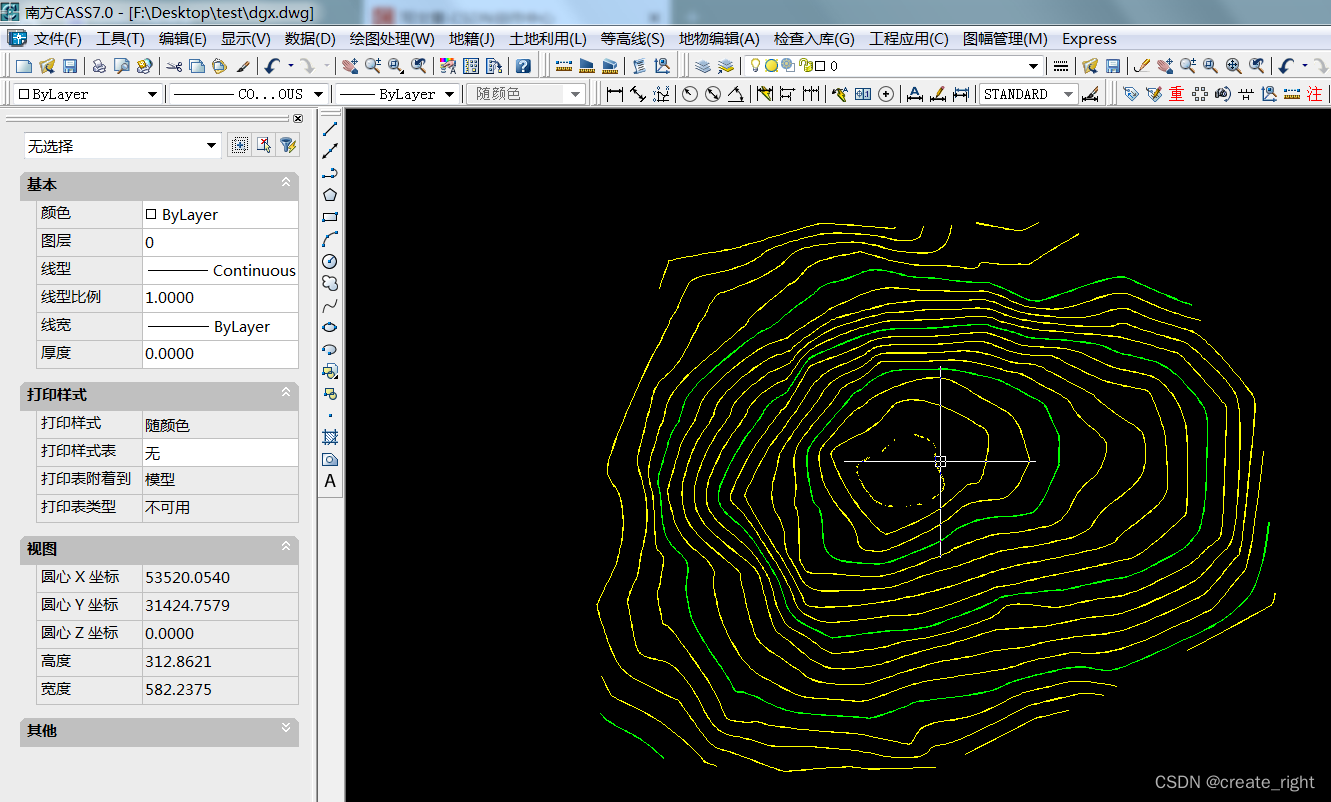
Task: Toggle layer 0 on/off lightbulb
Action: 757,66
